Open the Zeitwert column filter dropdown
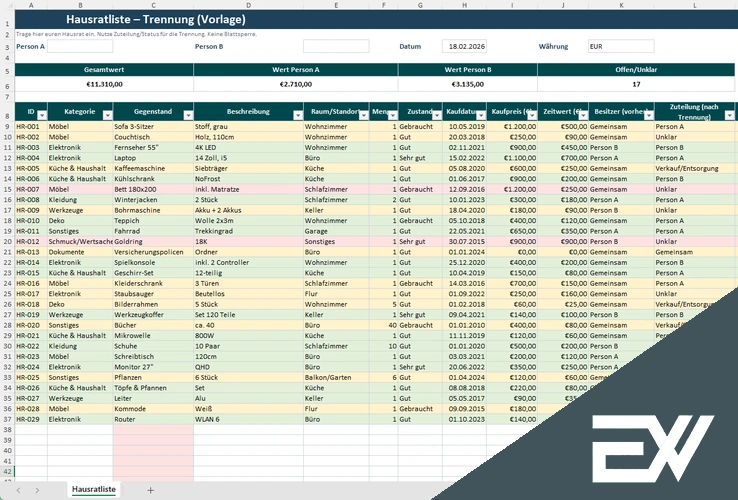 [x=583, y=115]
